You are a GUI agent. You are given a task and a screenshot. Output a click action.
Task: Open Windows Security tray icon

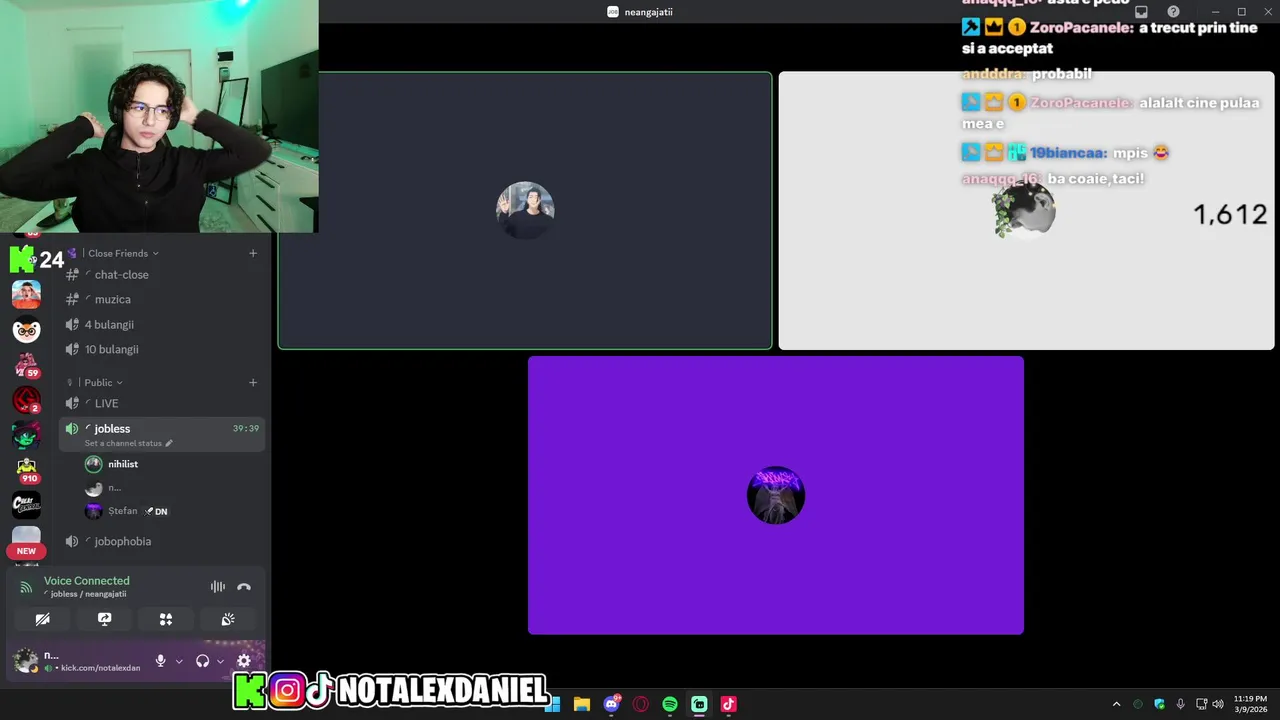1160,704
